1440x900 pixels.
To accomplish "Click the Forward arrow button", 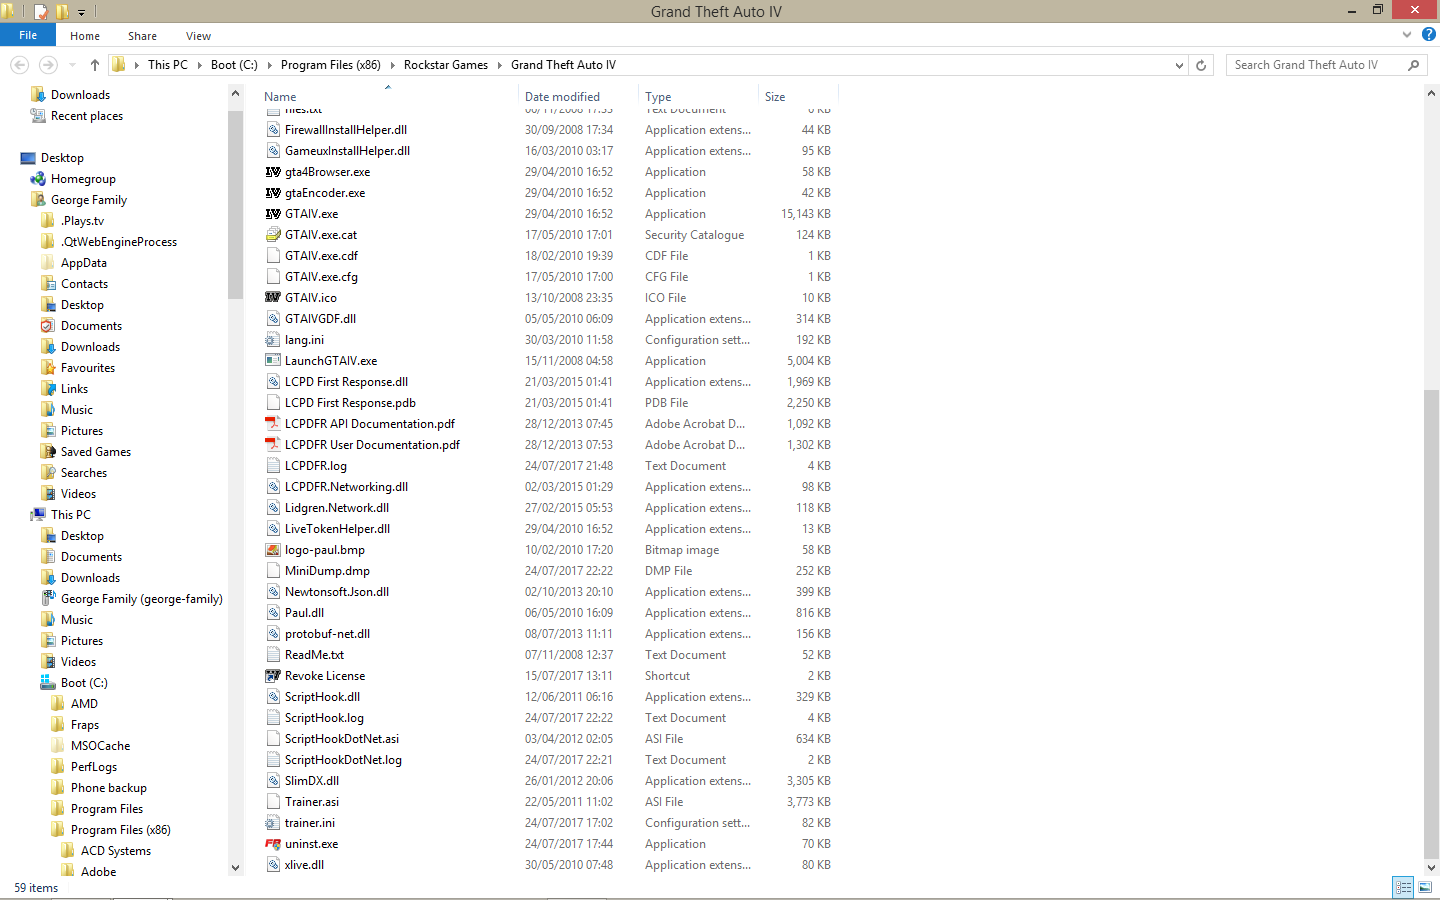I will (48, 65).
